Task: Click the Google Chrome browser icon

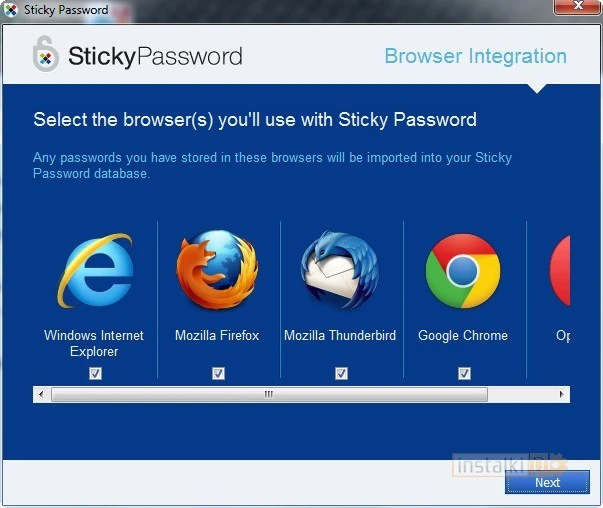Action: (463, 271)
